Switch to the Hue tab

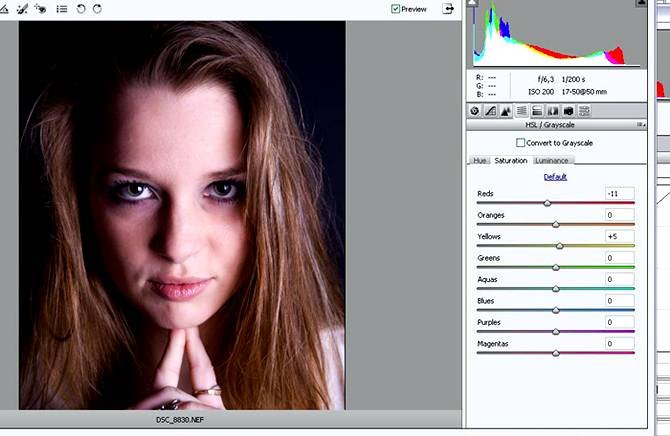click(x=480, y=160)
